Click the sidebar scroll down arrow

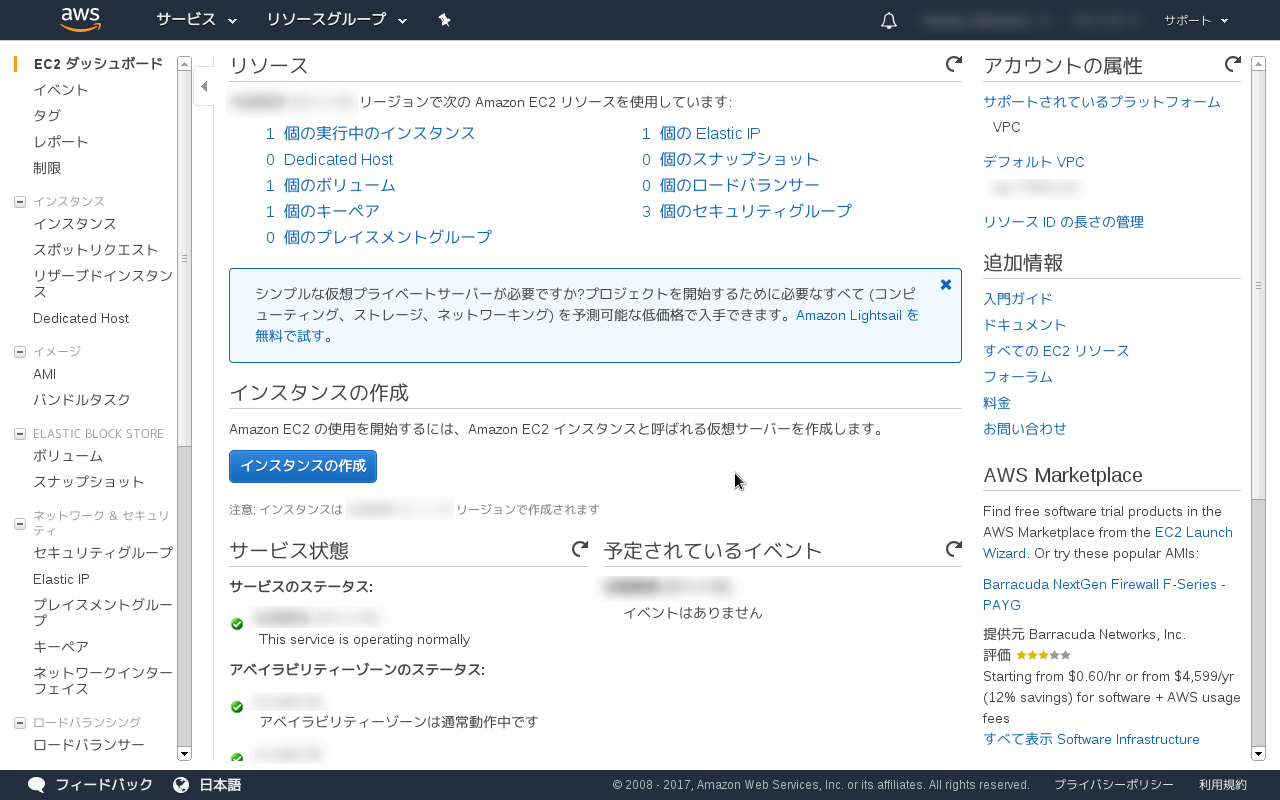coord(184,753)
